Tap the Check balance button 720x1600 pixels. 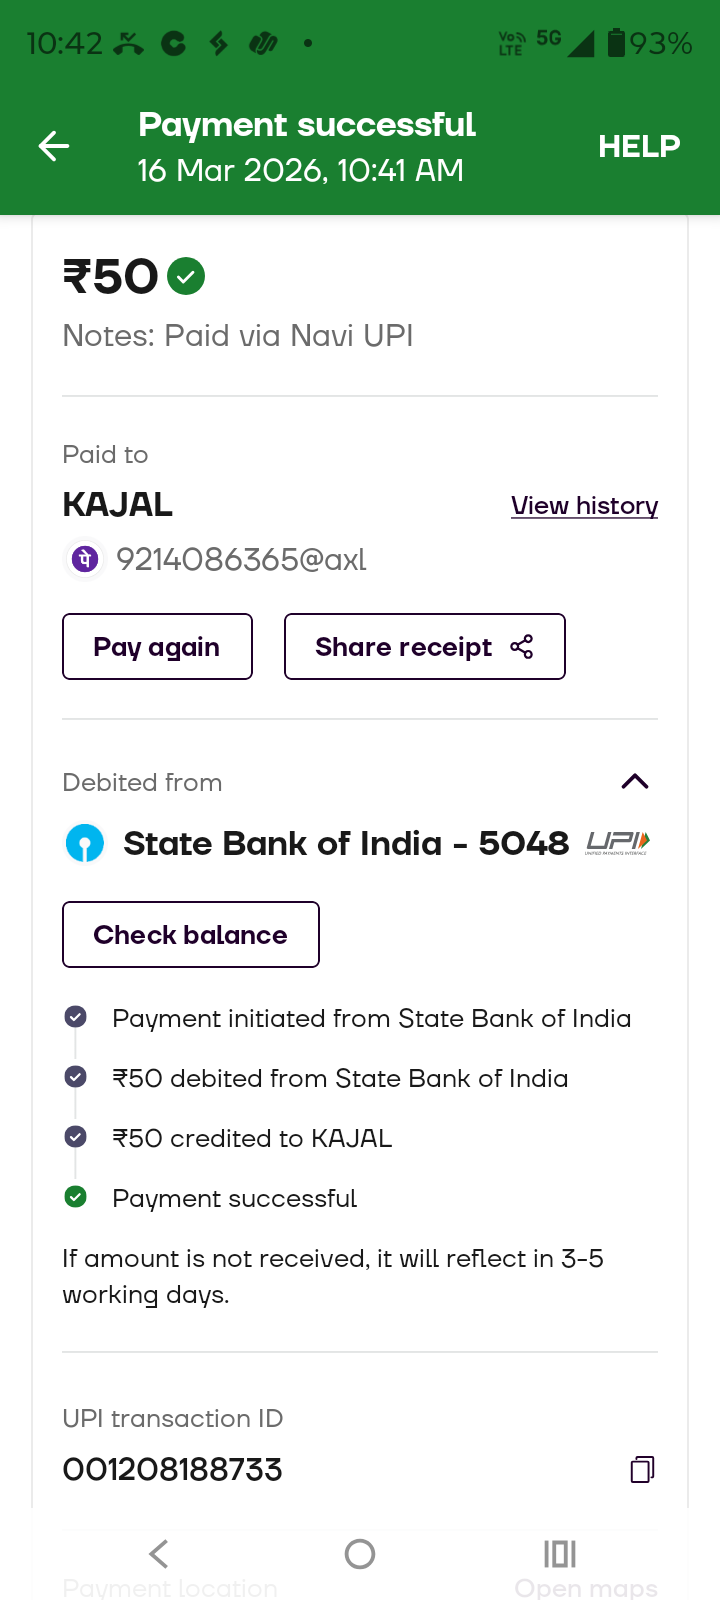coord(191,935)
